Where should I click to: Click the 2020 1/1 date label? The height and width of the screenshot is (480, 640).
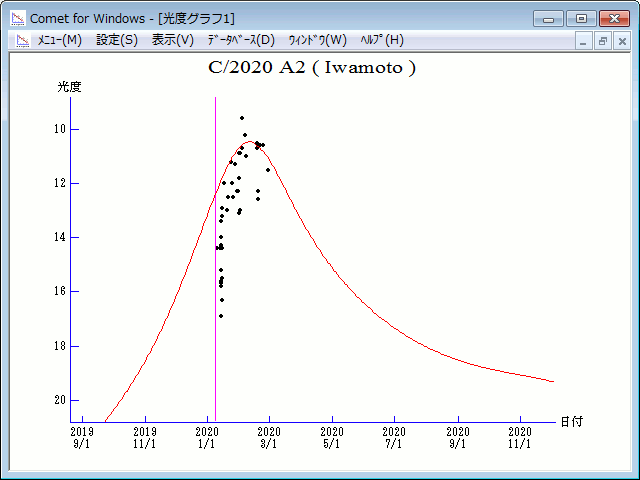[207, 438]
